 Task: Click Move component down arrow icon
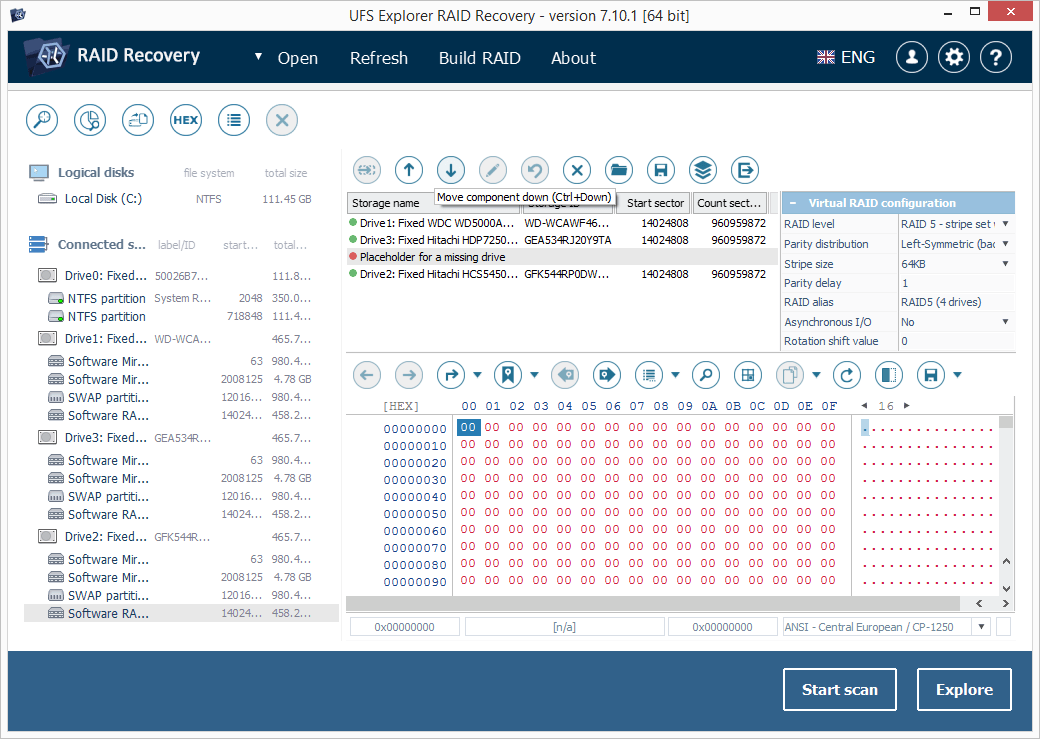click(451, 170)
